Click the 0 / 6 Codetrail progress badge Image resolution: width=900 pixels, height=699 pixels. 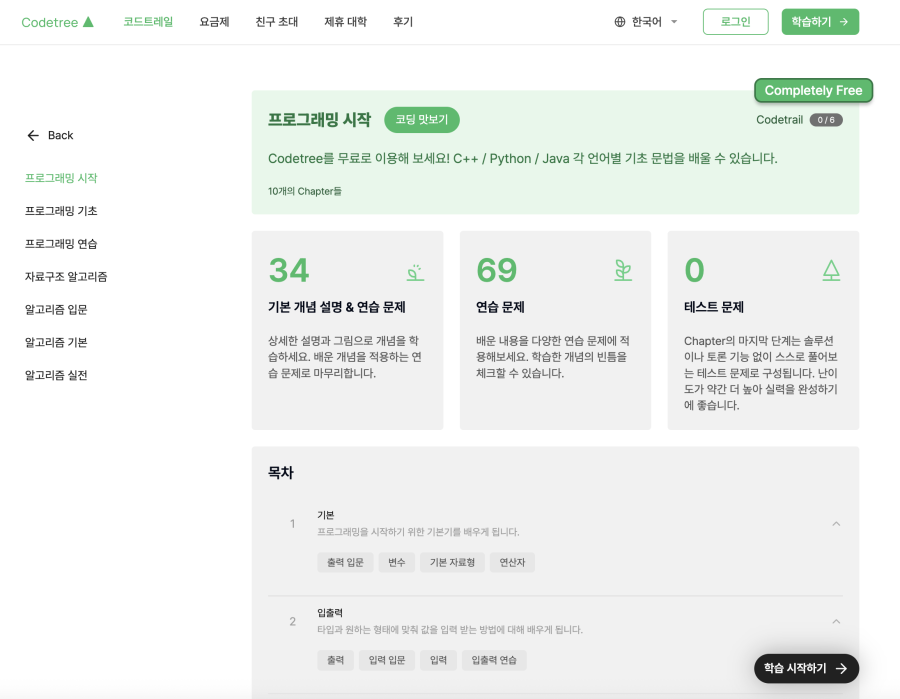pyautogui.click(x=826, y=120)
